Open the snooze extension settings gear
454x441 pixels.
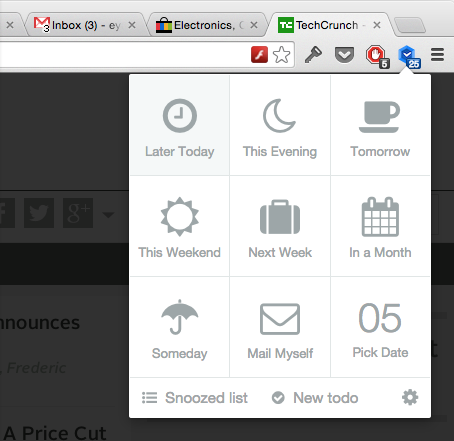[x=410, y=397]
